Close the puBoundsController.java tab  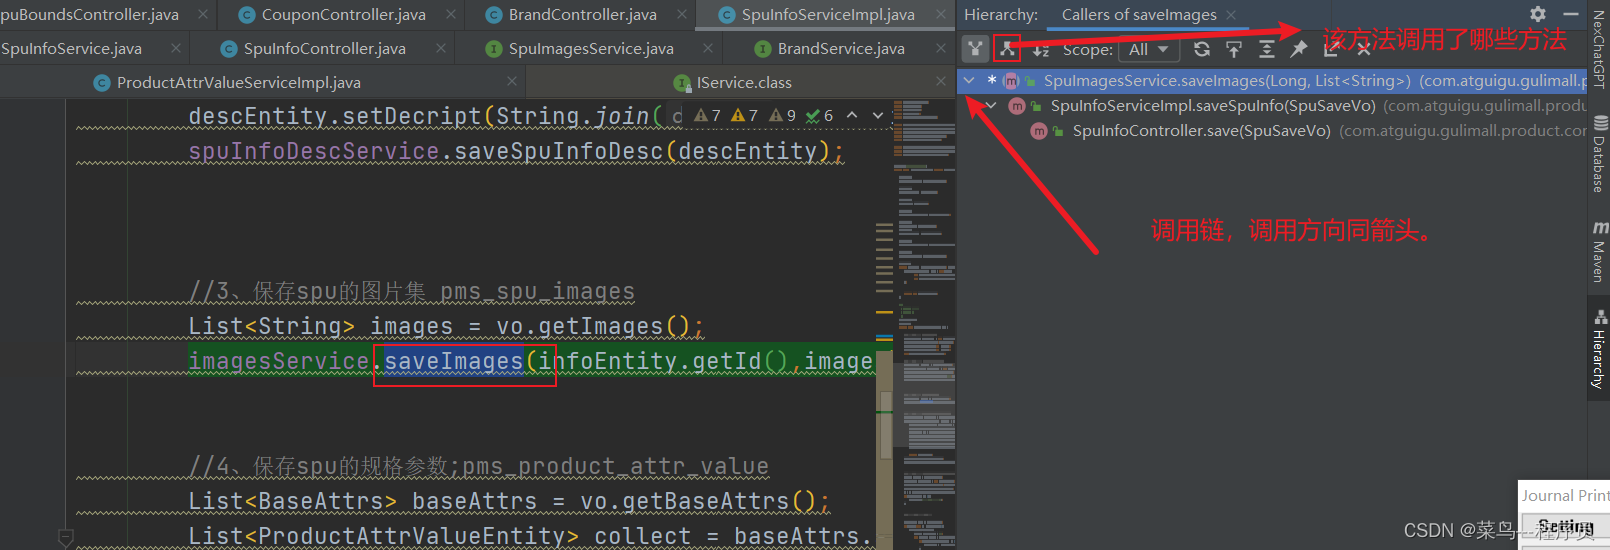click(x=203, y=15)
